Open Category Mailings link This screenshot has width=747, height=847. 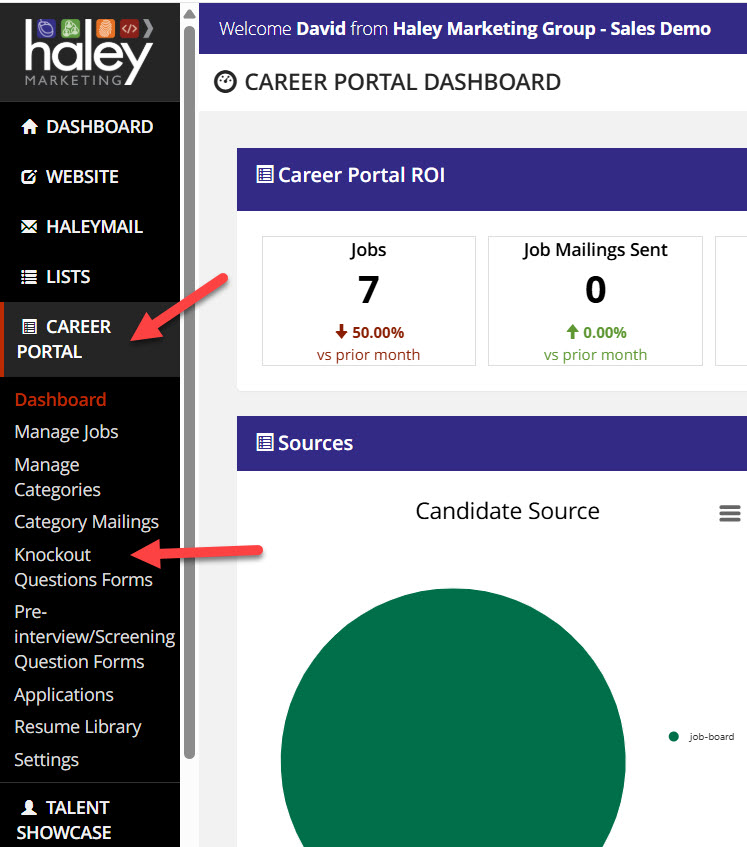86,522
